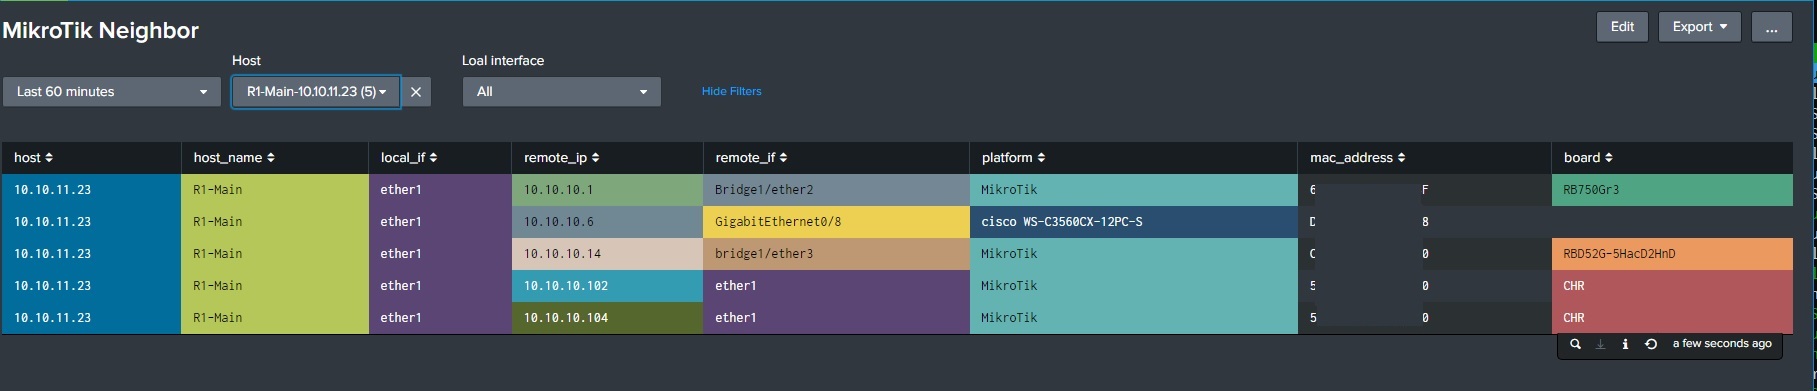Select remote_ip cell 10.10.10.14

pos(607,254)
